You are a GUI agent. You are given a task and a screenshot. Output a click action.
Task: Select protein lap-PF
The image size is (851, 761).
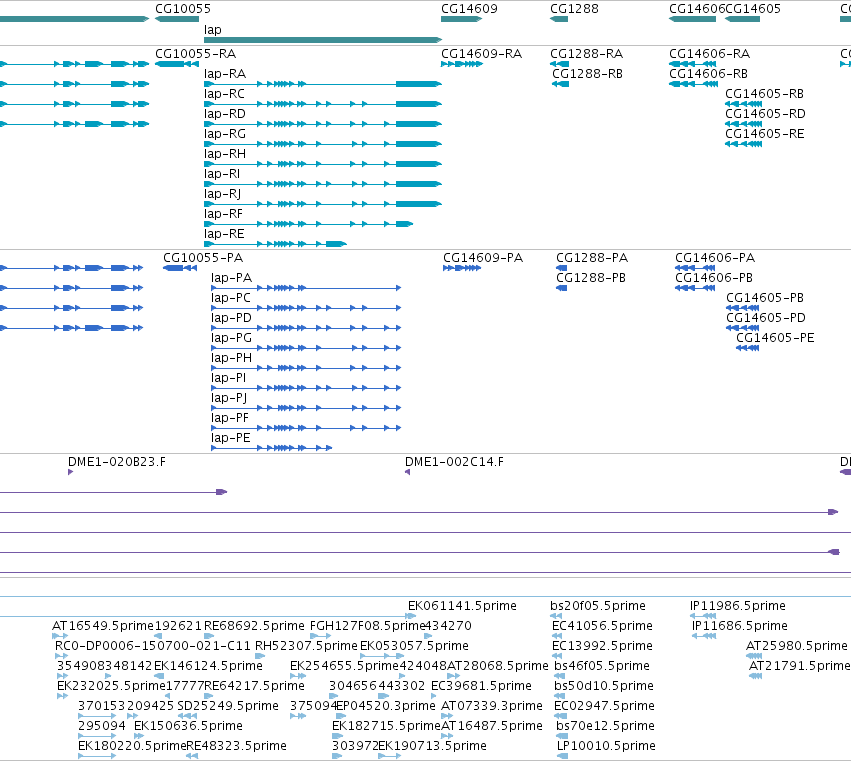pos(230,418)
